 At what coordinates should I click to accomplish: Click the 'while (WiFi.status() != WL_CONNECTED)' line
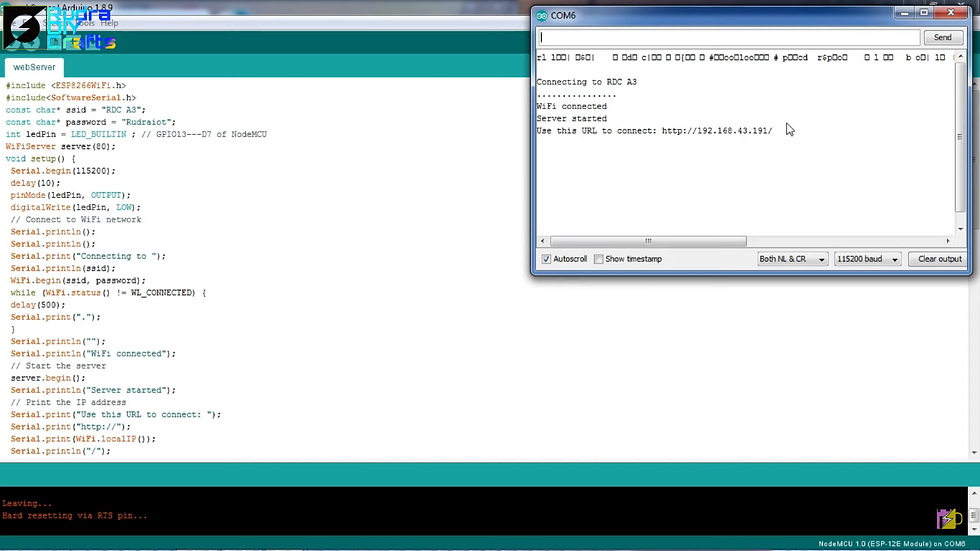coord(108,293)
